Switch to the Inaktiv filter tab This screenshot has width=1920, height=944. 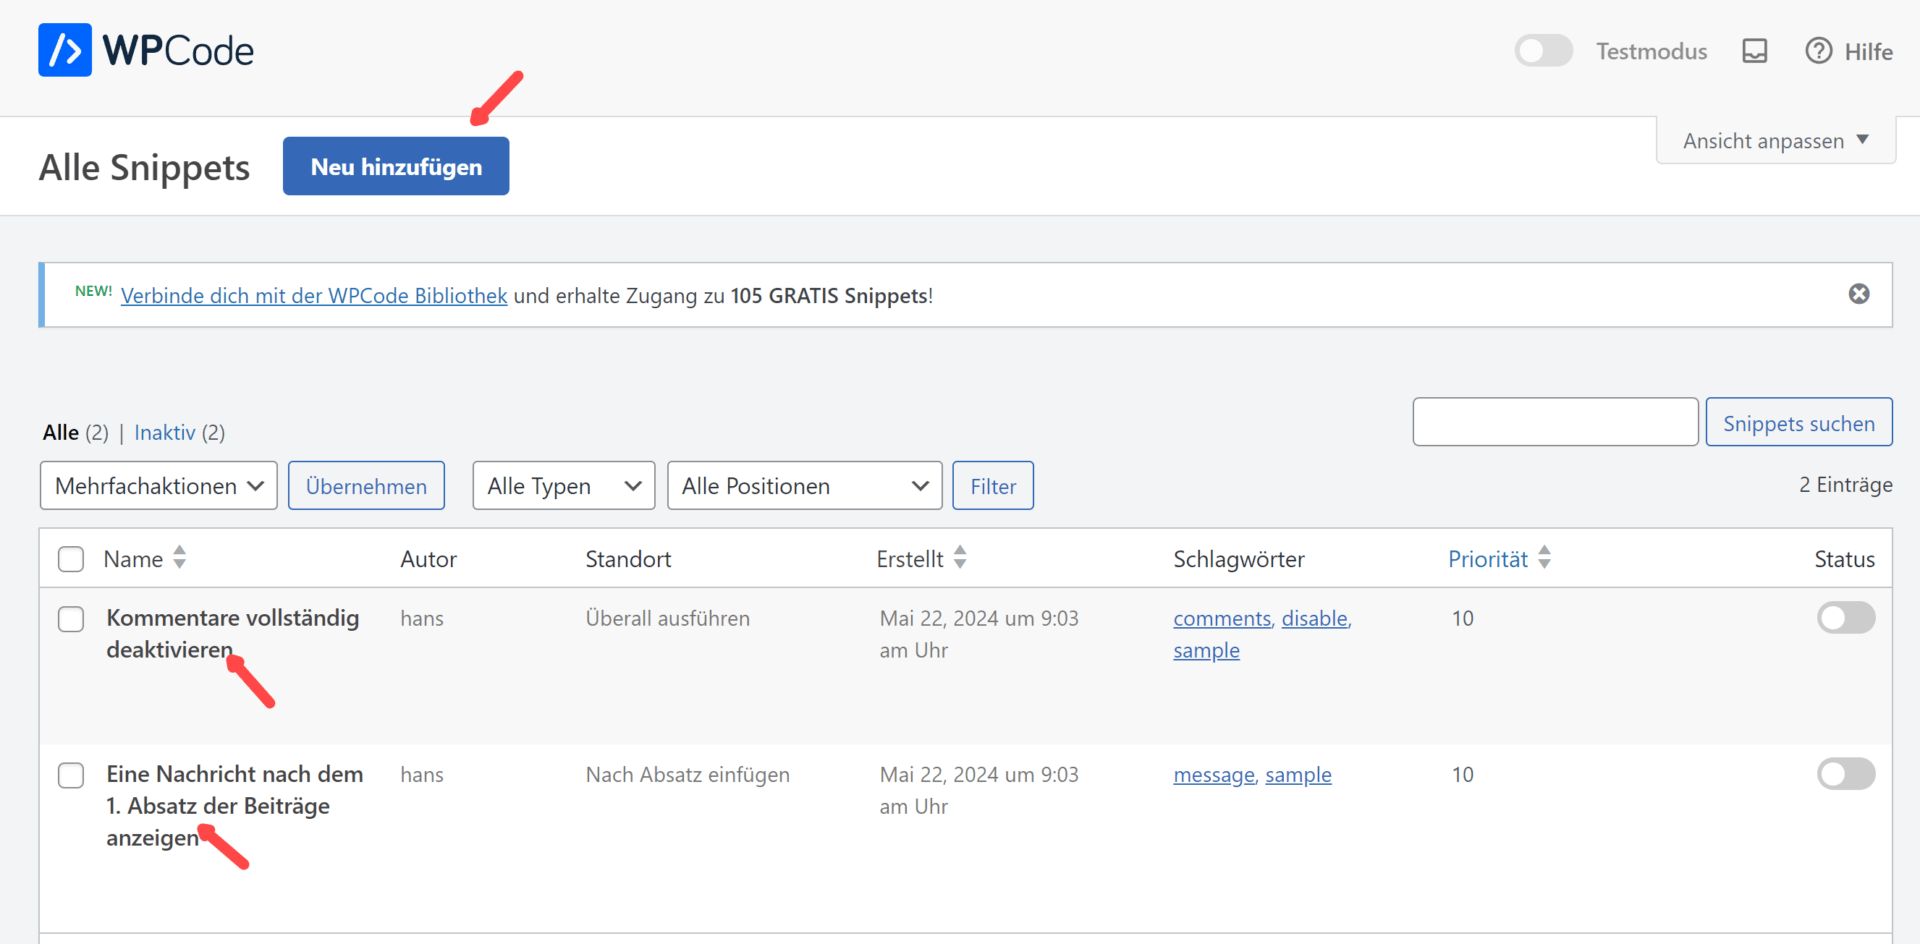(165, 433)
